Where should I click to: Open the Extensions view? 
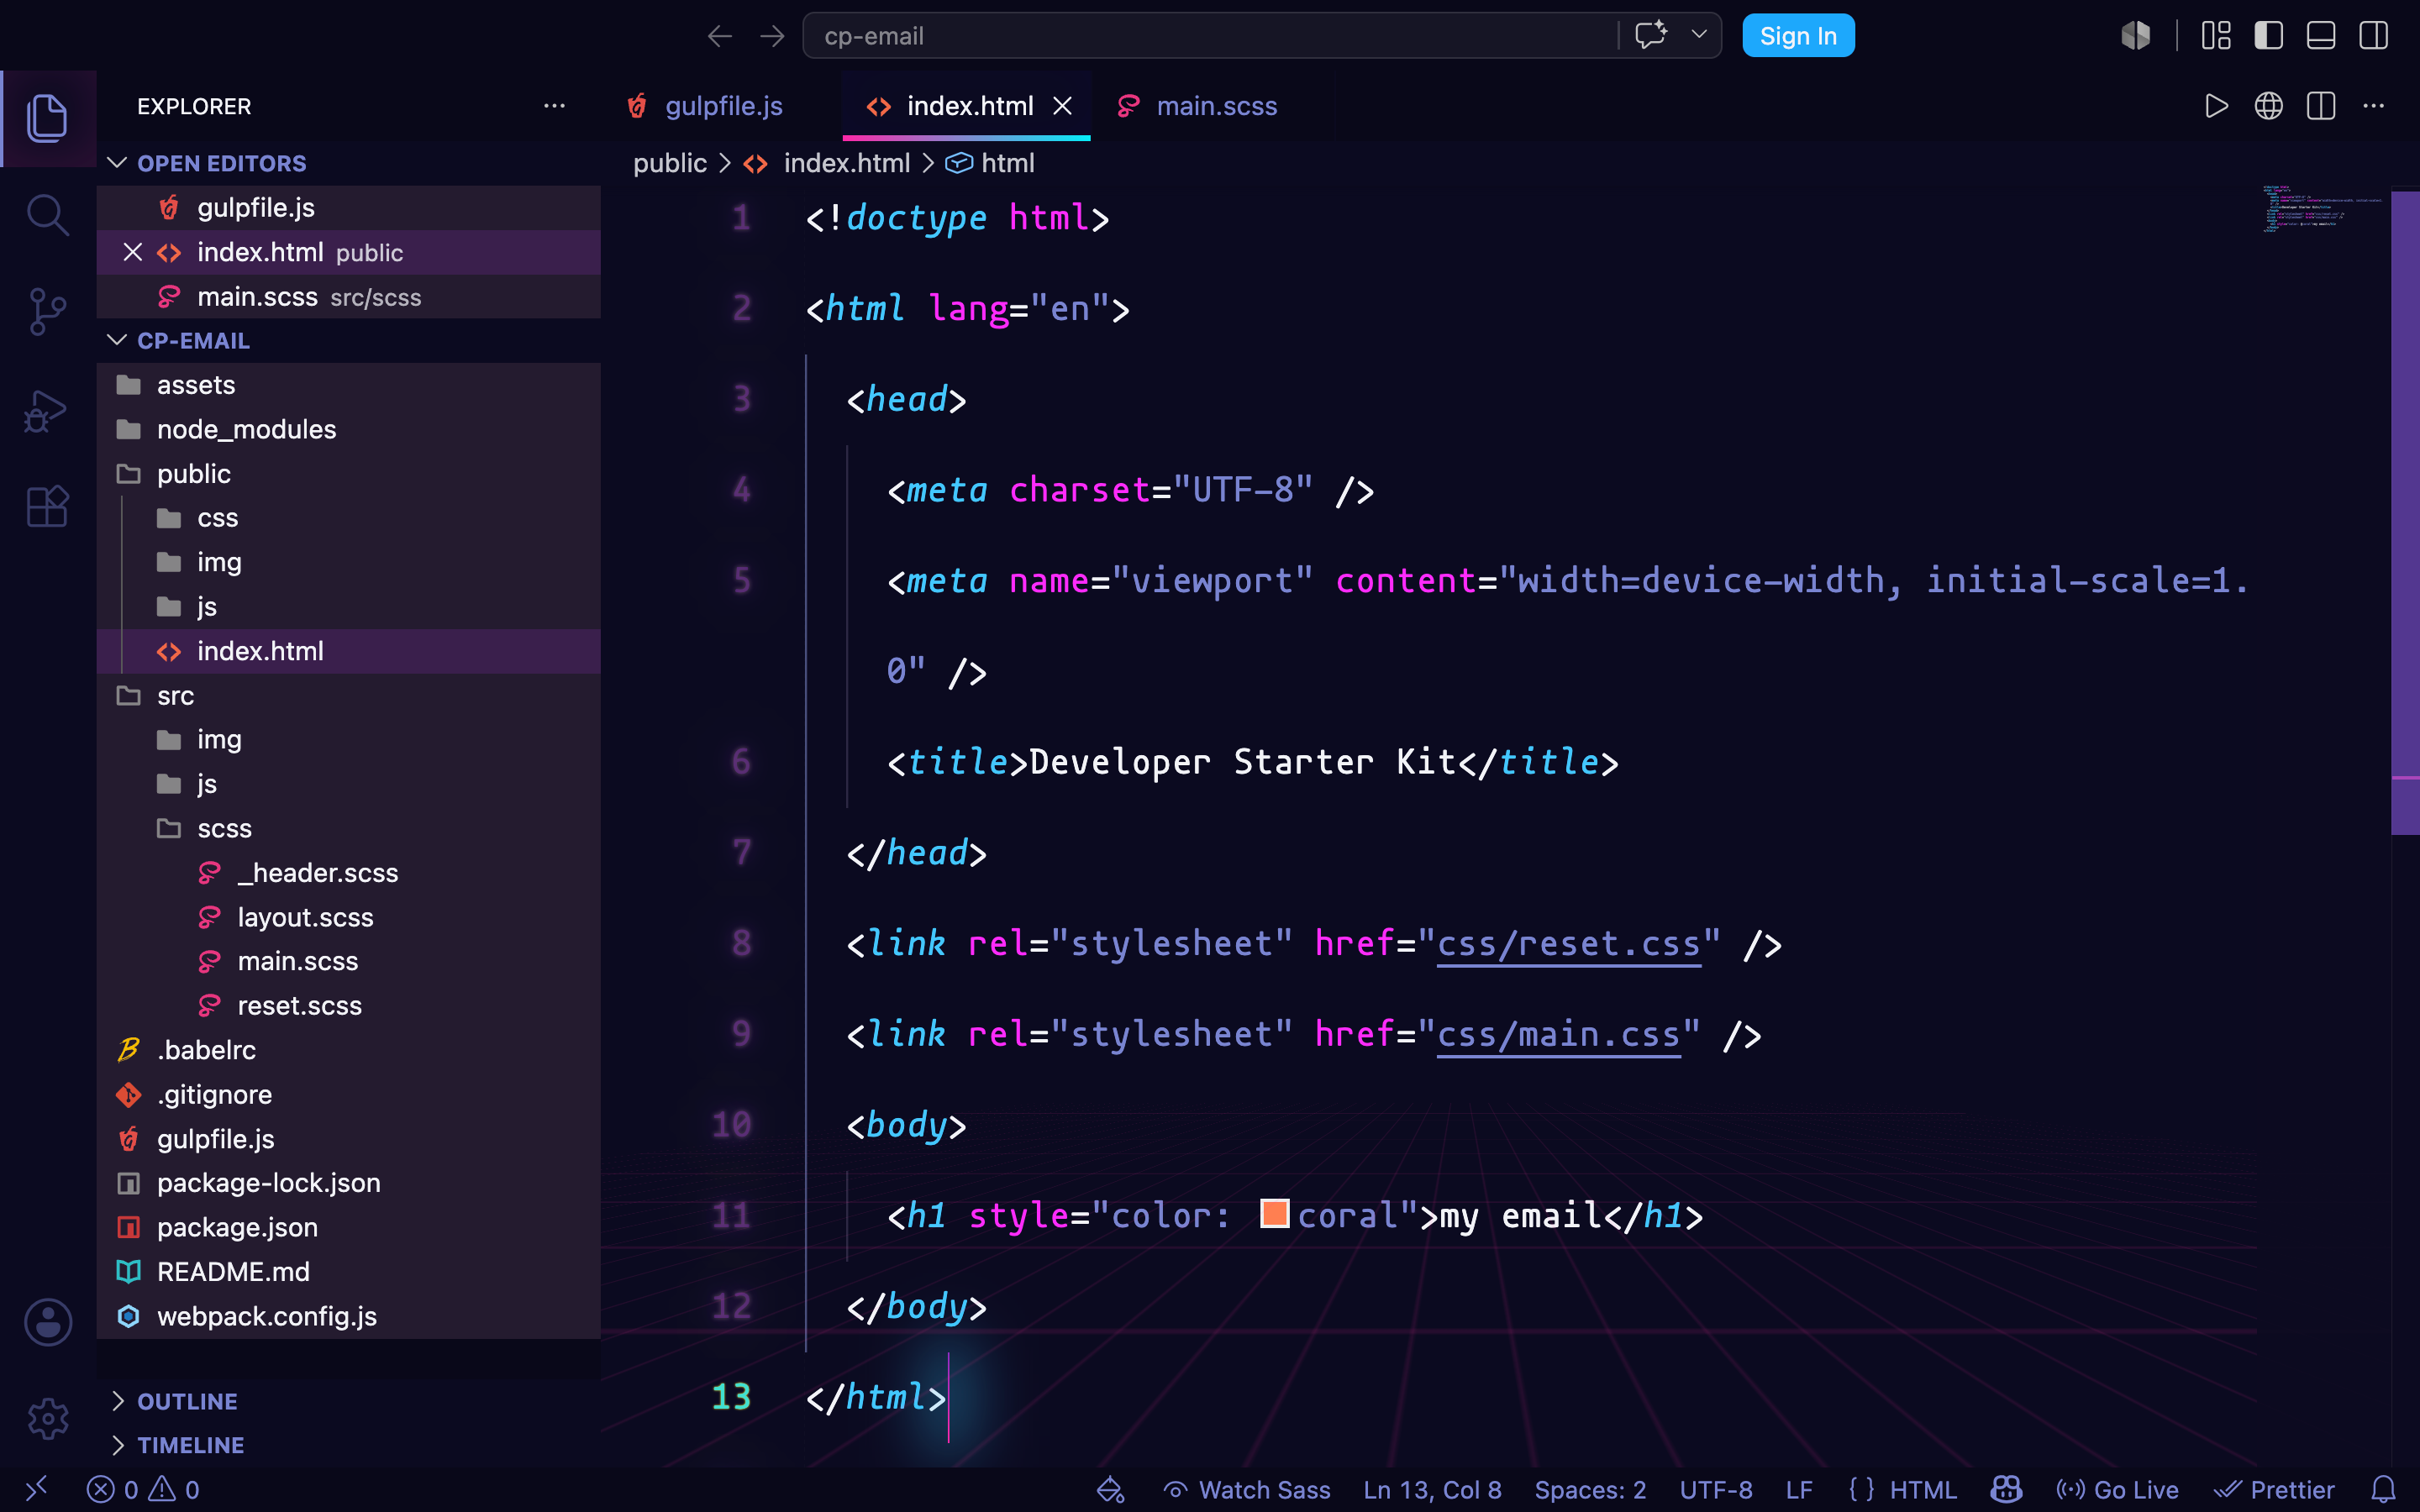pos(47,507)
